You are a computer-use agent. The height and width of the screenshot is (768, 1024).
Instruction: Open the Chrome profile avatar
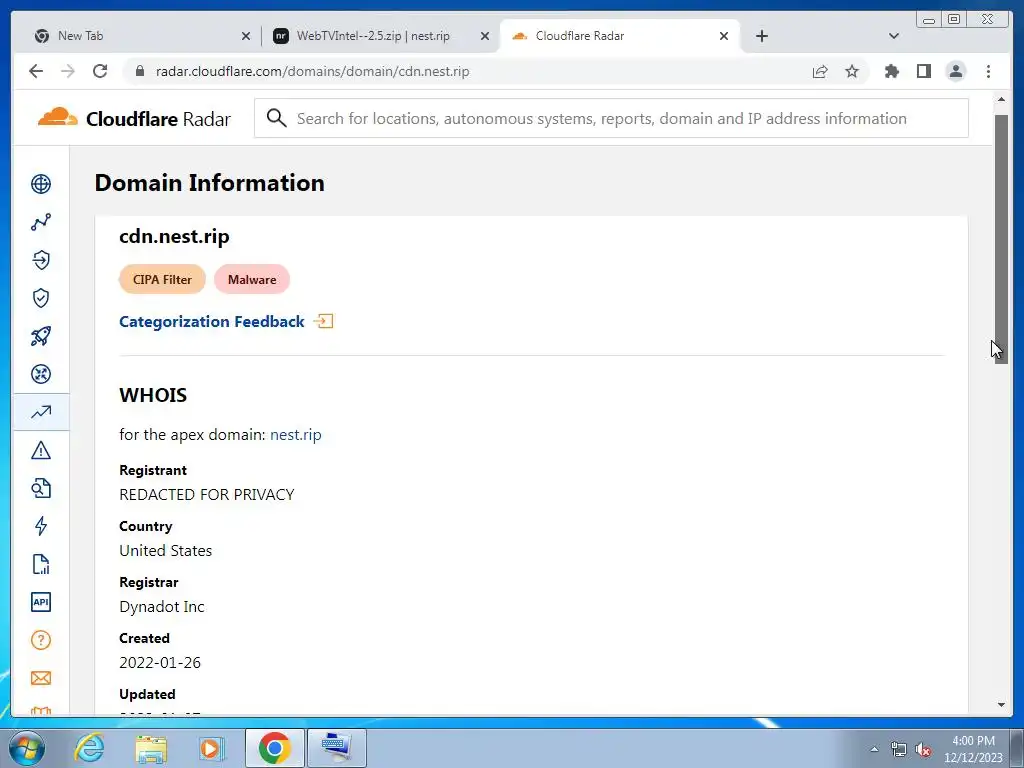click(955, 71)
